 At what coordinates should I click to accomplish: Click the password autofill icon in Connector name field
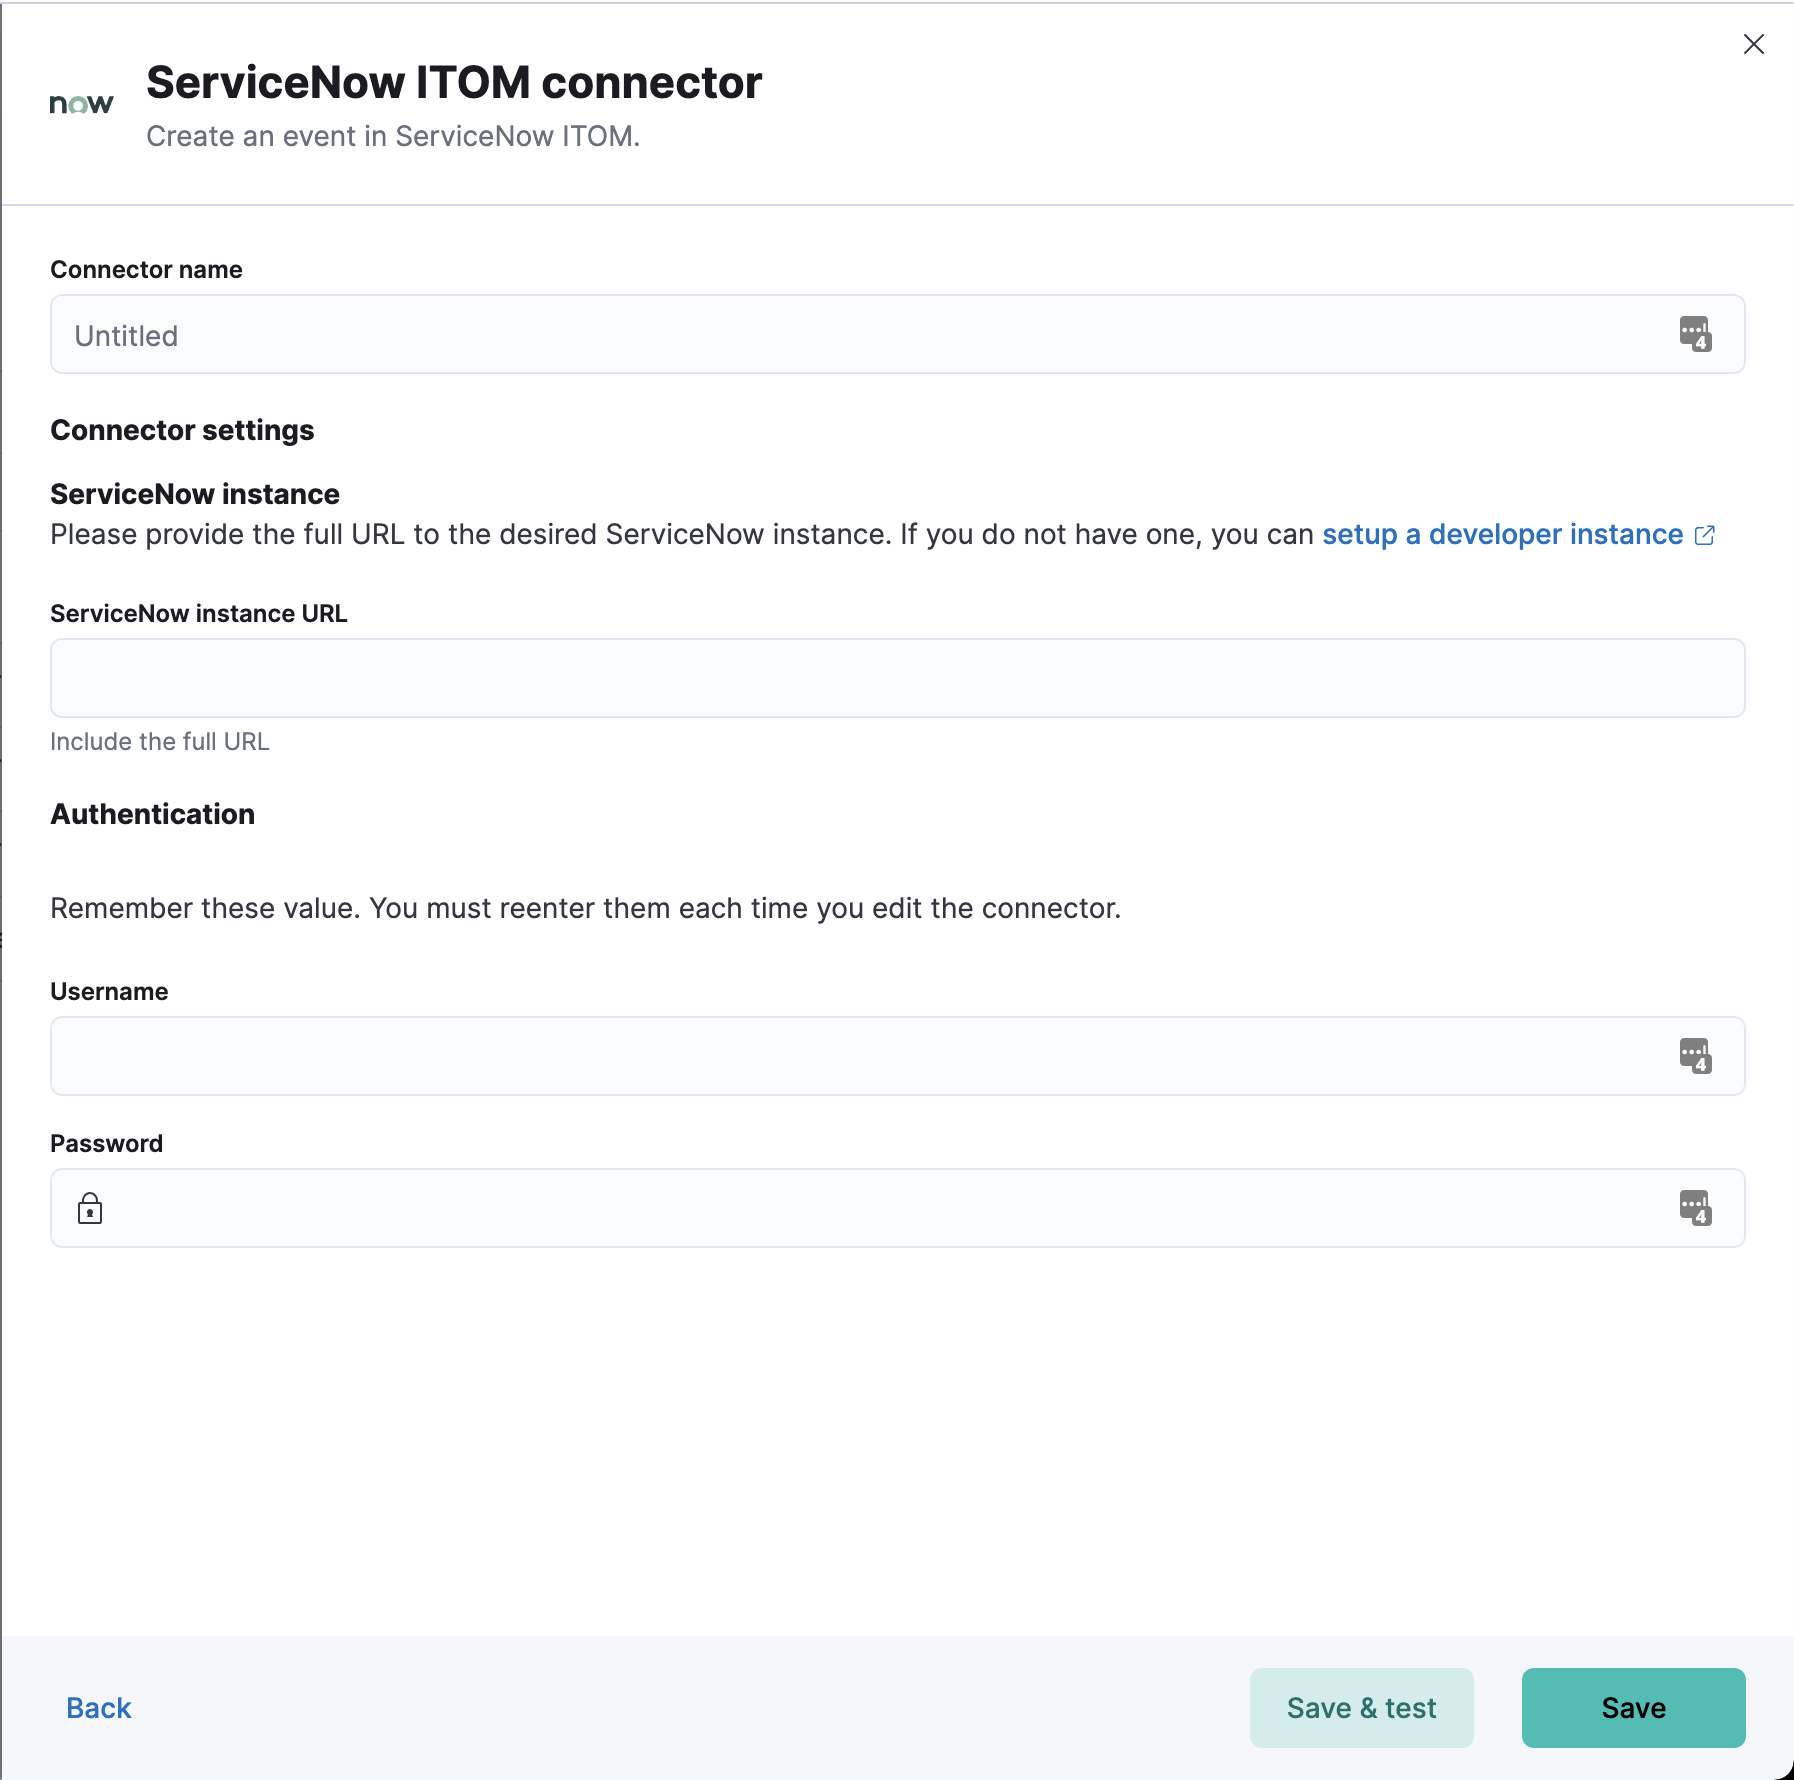click(x=1696, y=334)
